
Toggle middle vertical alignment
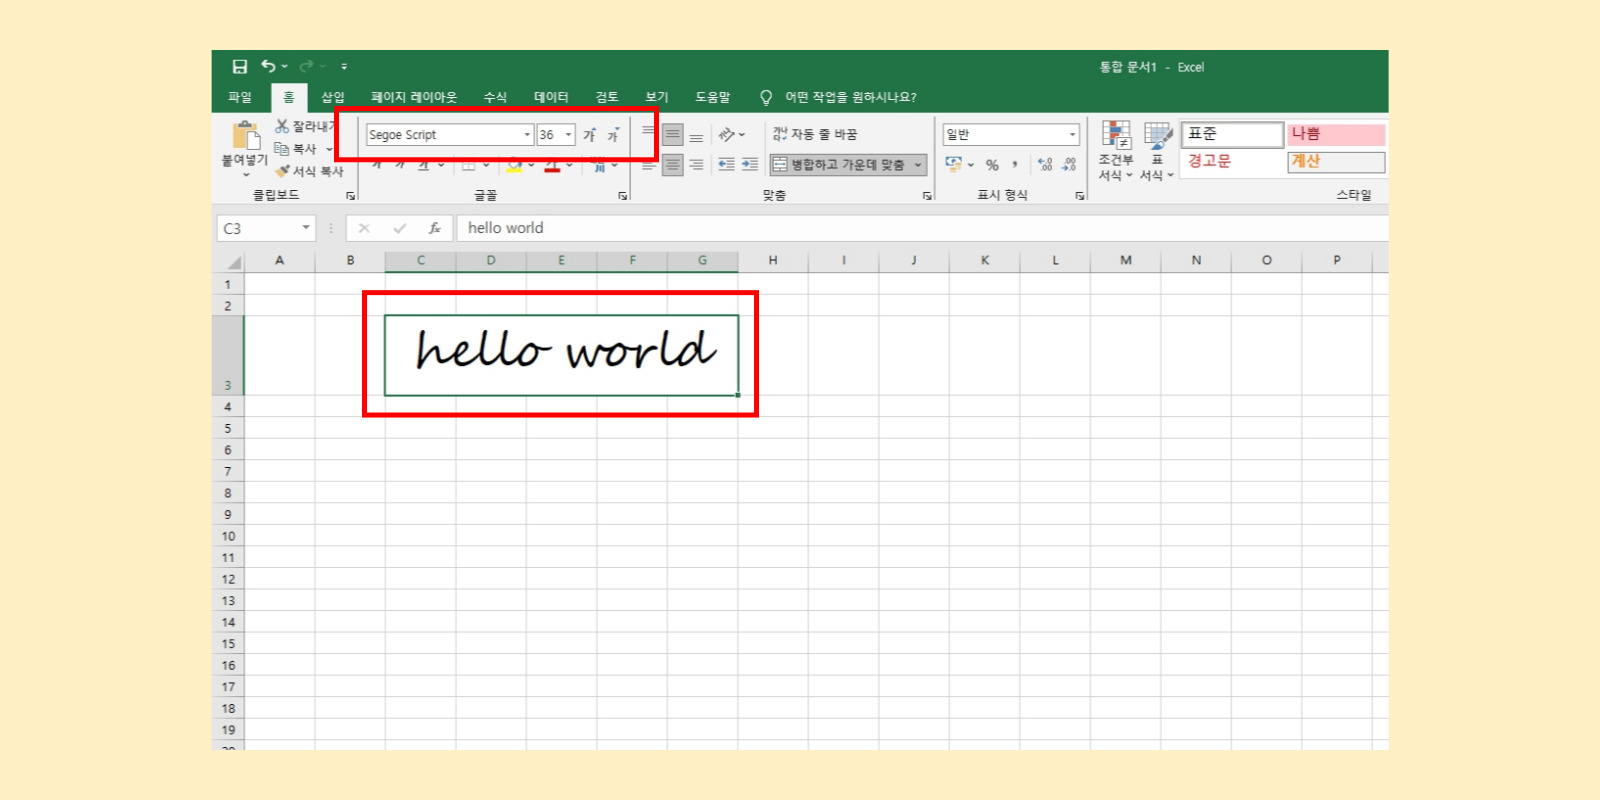point(672,135)
